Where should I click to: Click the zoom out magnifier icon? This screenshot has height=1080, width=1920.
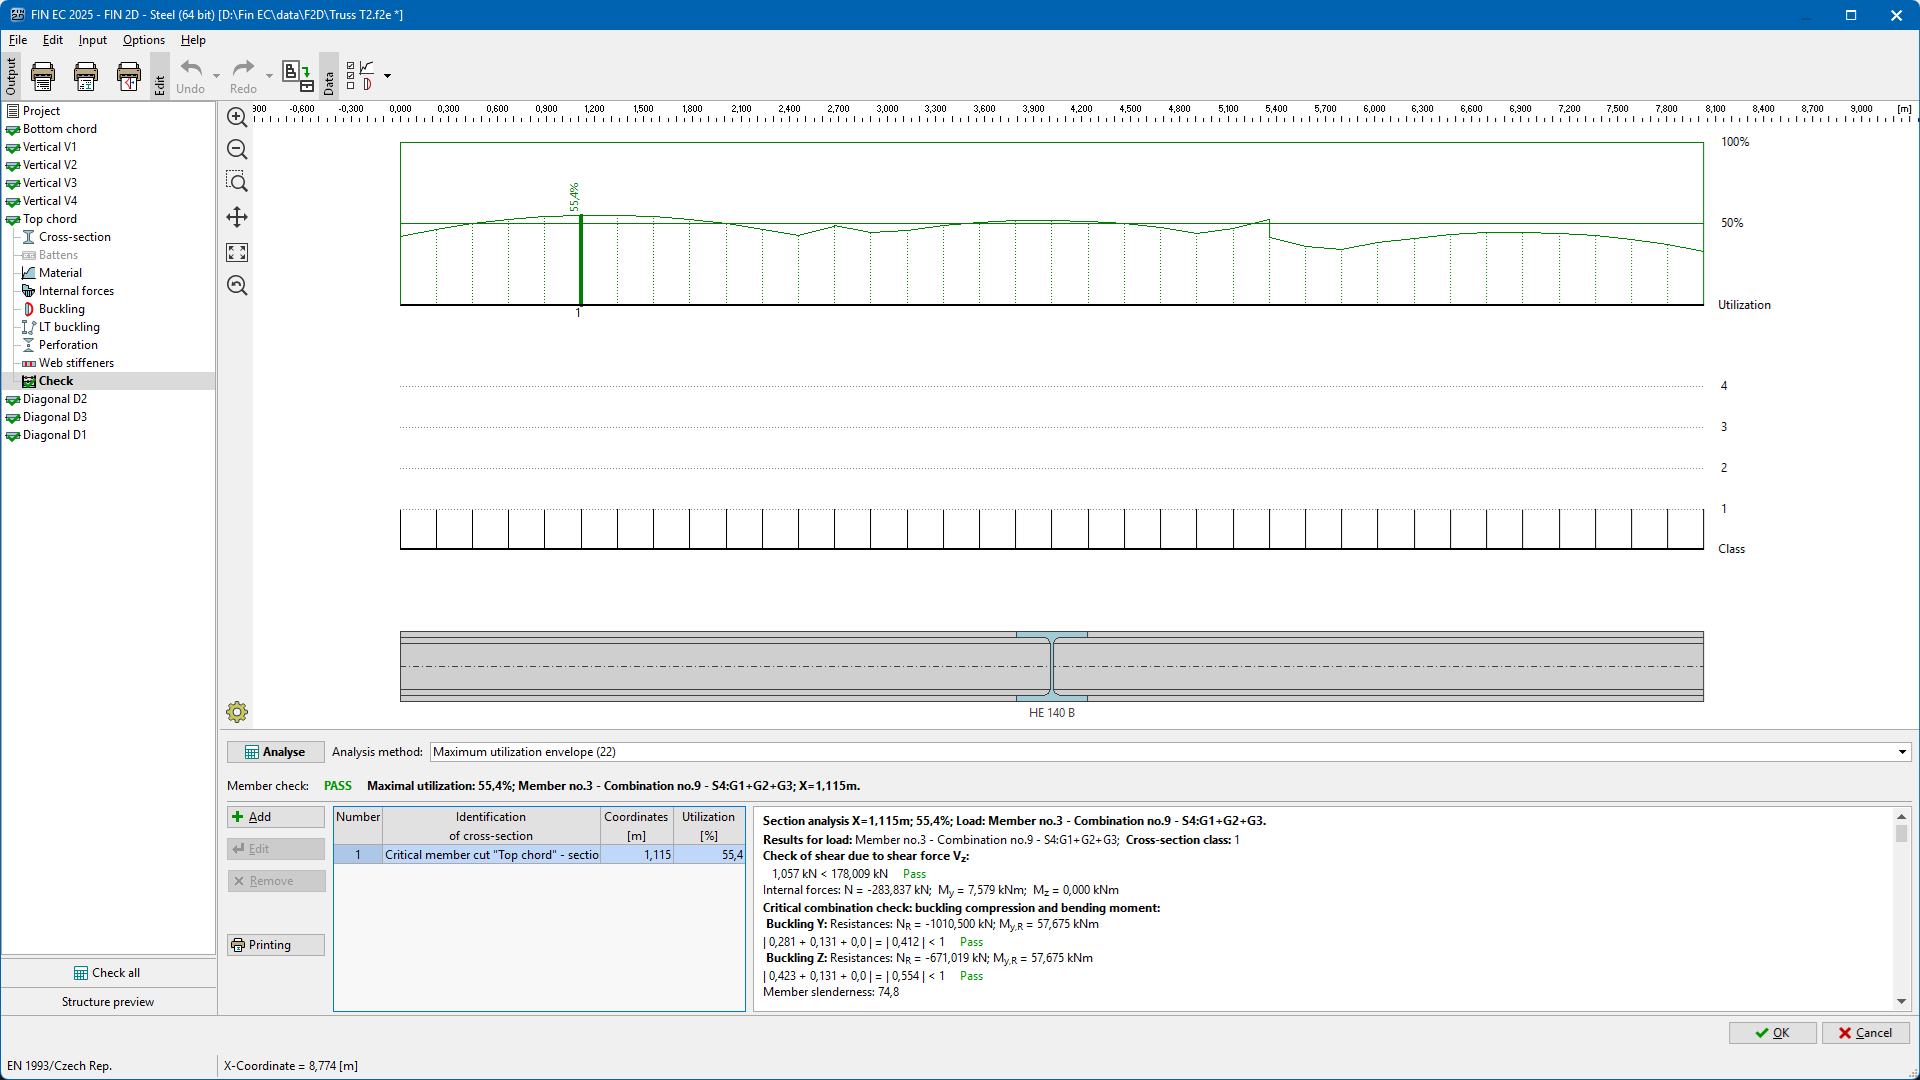click(237, 150)
